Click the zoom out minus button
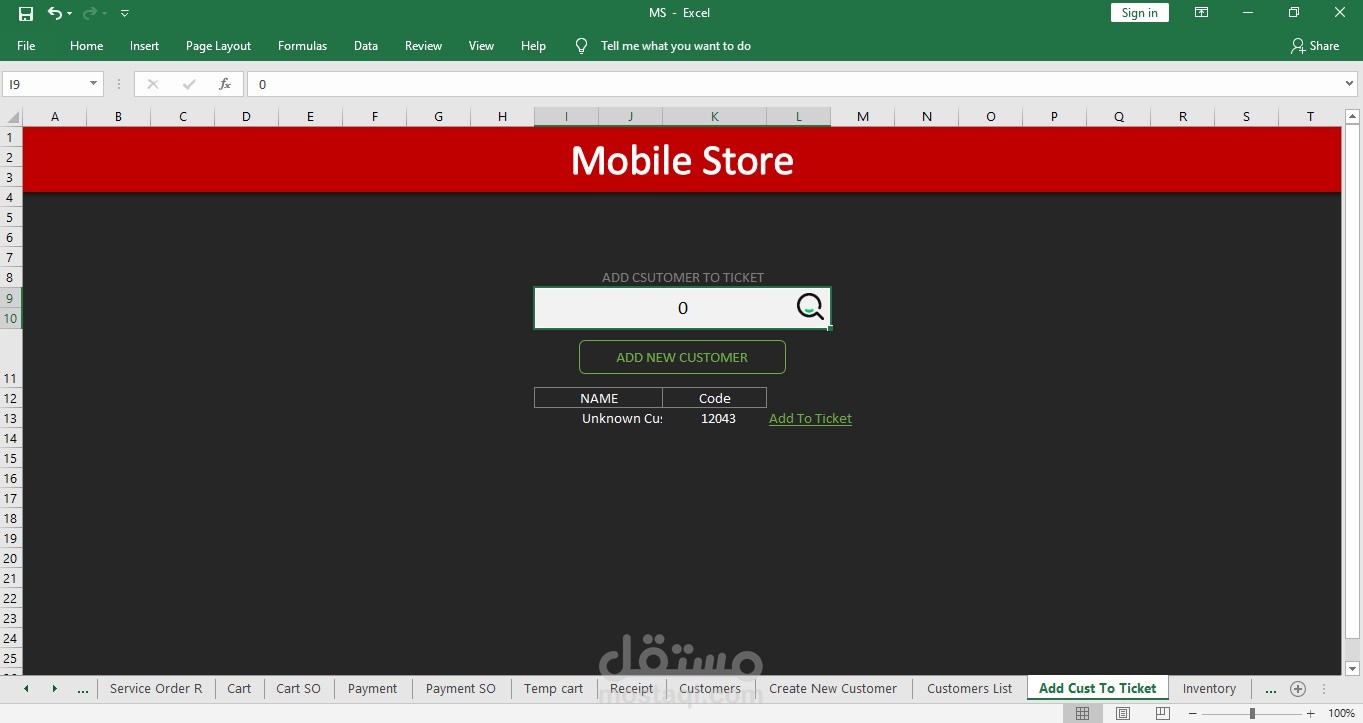Screen dimensions: 1363x723 1193,714
